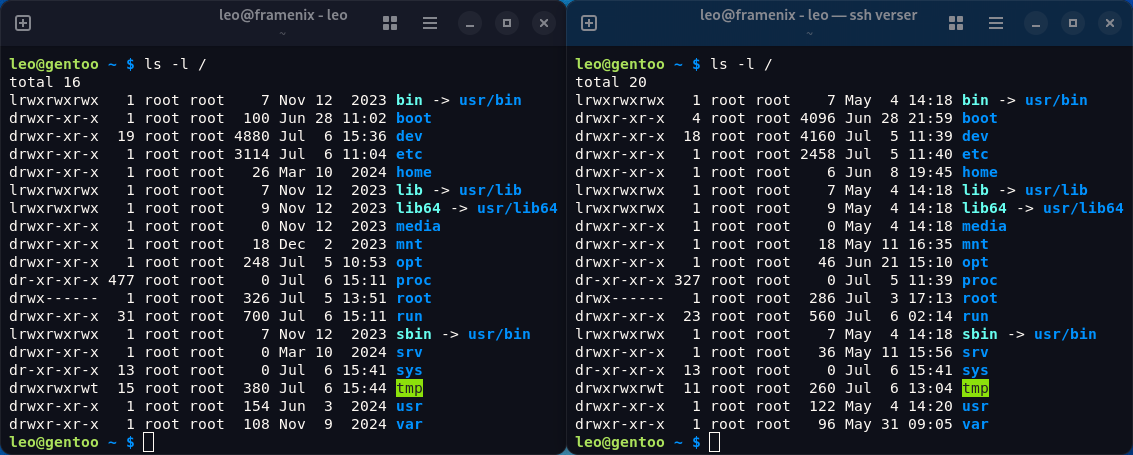
Task: Click the 'media' entry in the left terminal
Action: coord(418,226)
